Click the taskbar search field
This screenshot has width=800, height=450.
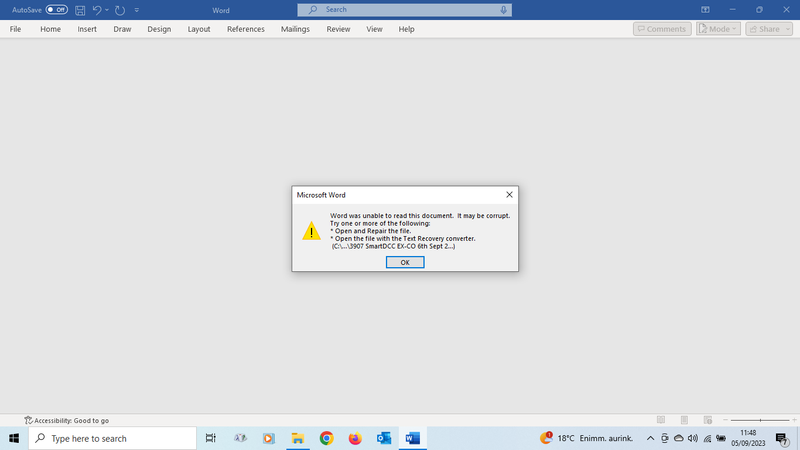tap(112, 438)
